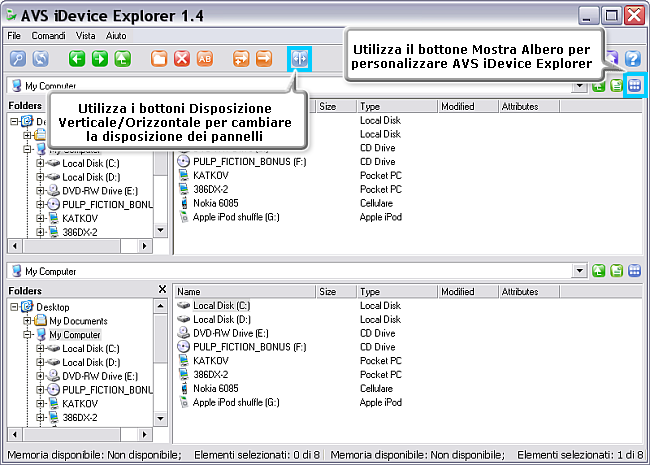Rename with the orange AB icon

[205, 59]
